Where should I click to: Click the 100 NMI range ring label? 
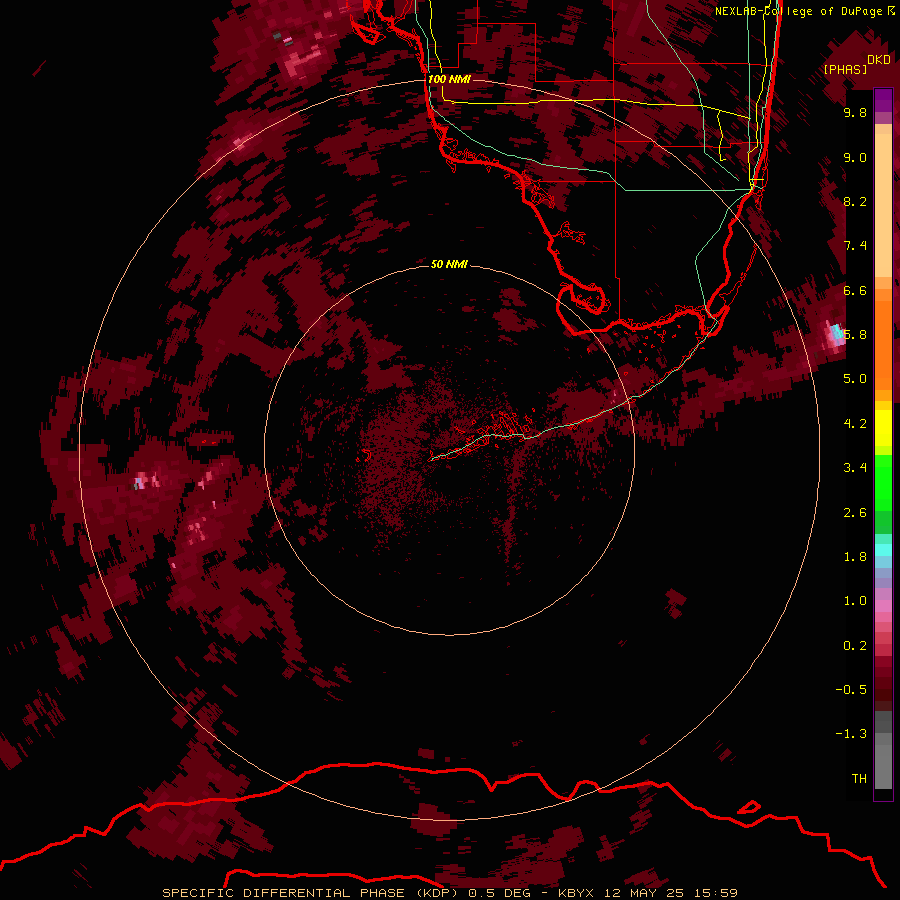point(449,79)
